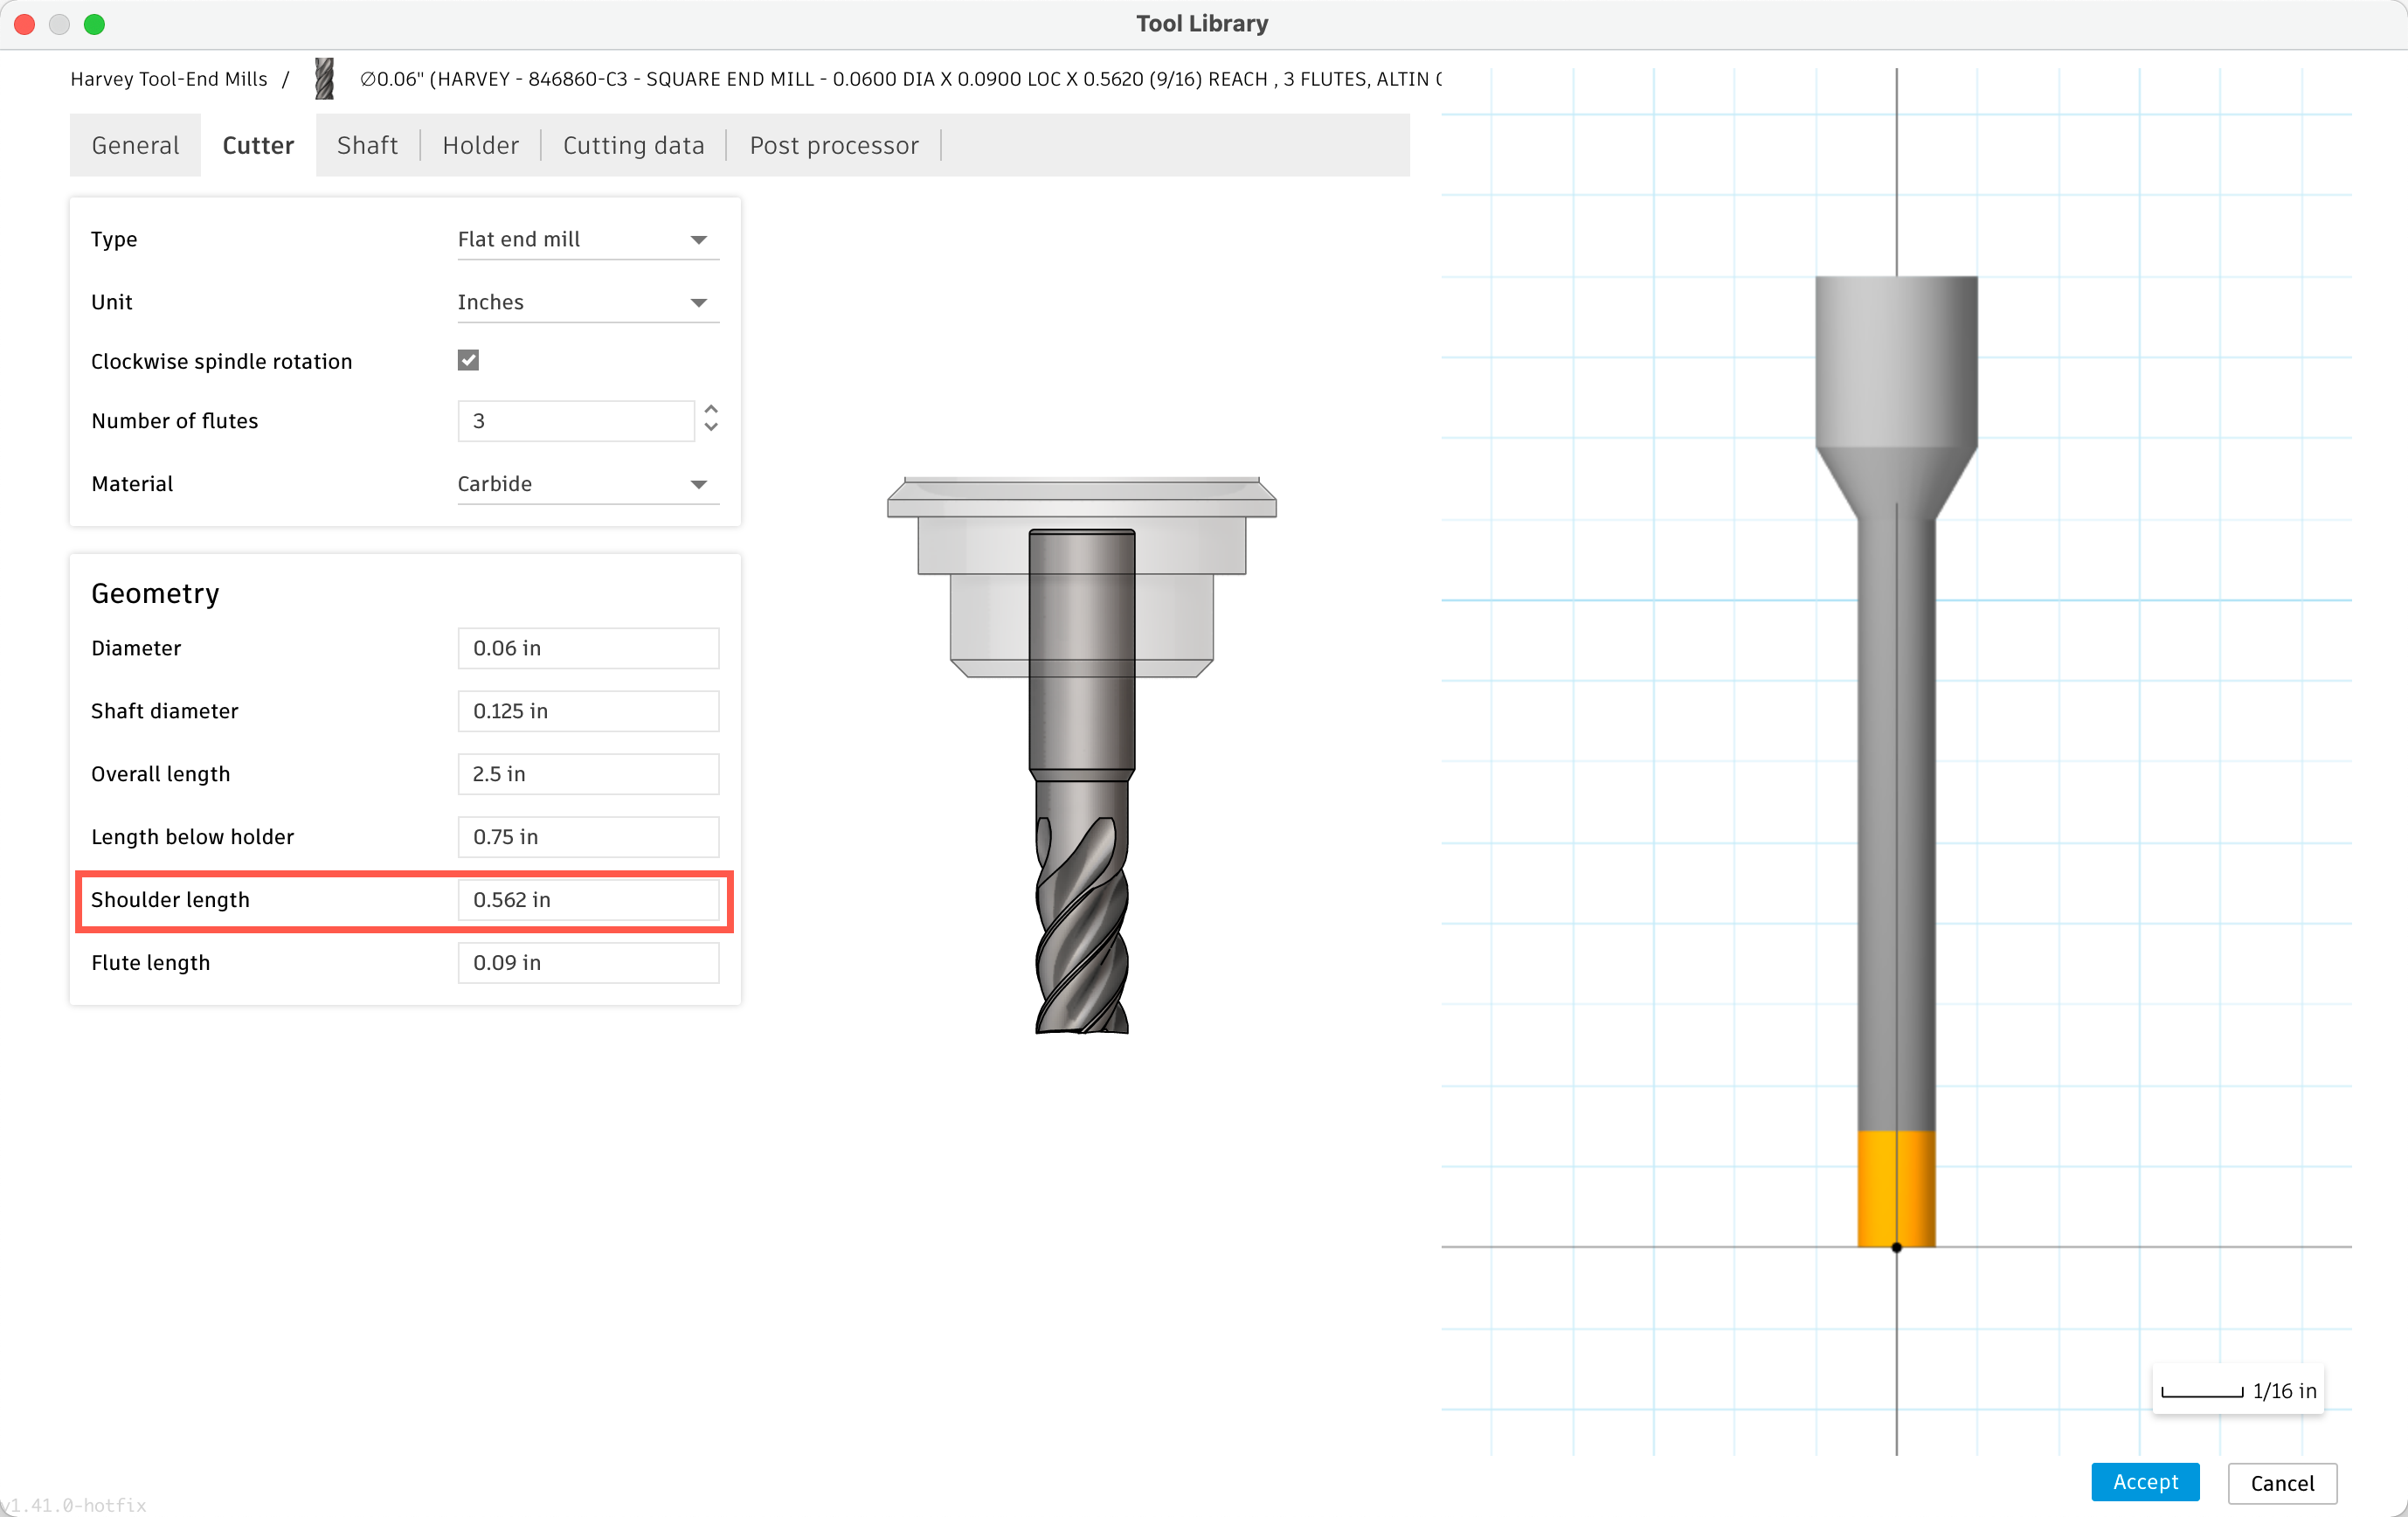Click the number of flutes up stepper arrow

click(x=711, y=410)
